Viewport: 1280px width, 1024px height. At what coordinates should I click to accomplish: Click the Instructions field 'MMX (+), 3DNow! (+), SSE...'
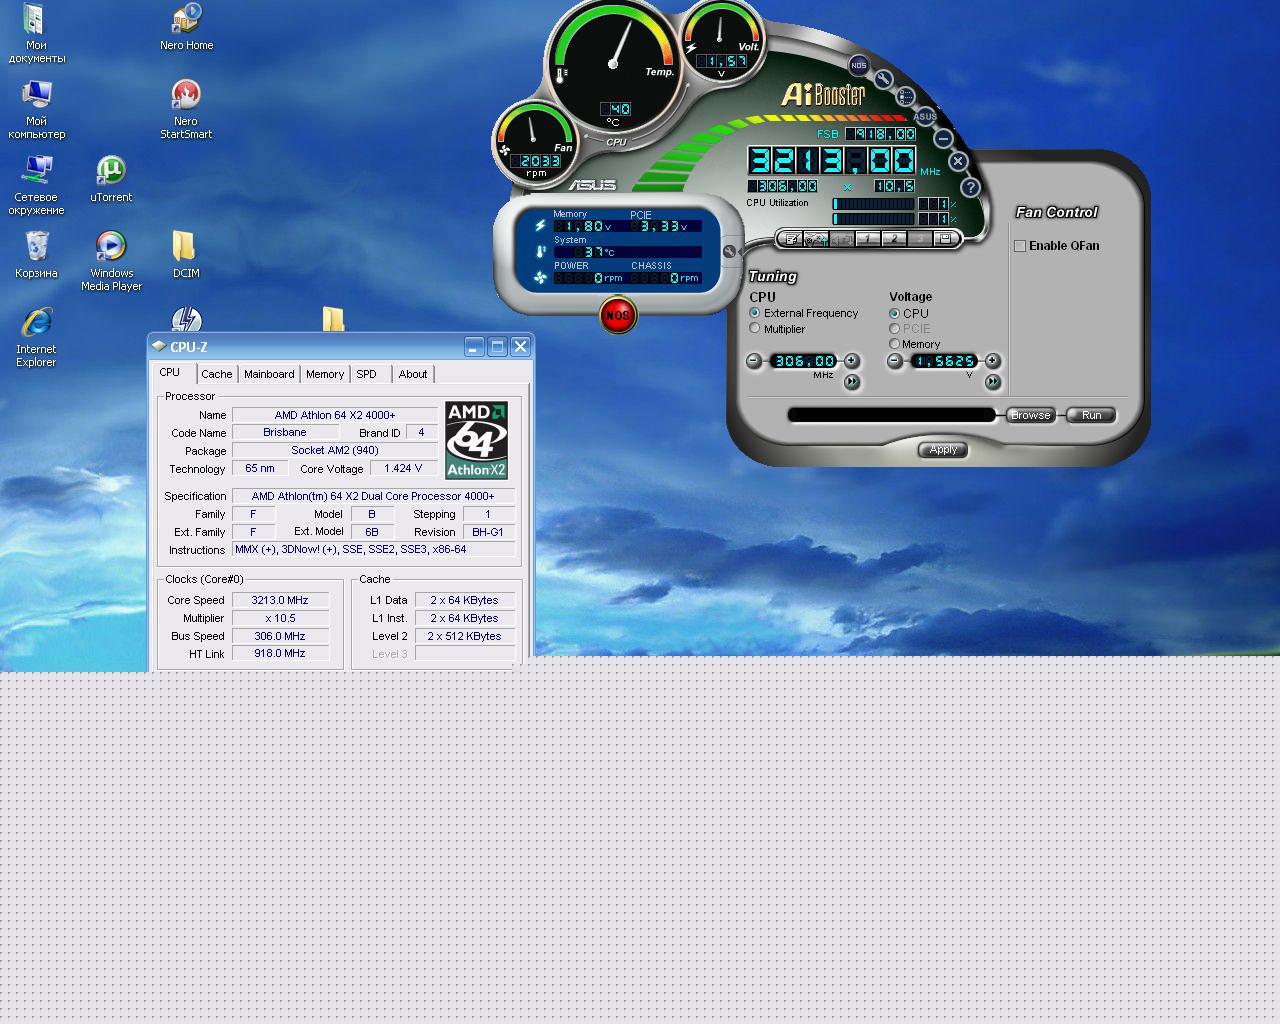(x=373, y=549)
